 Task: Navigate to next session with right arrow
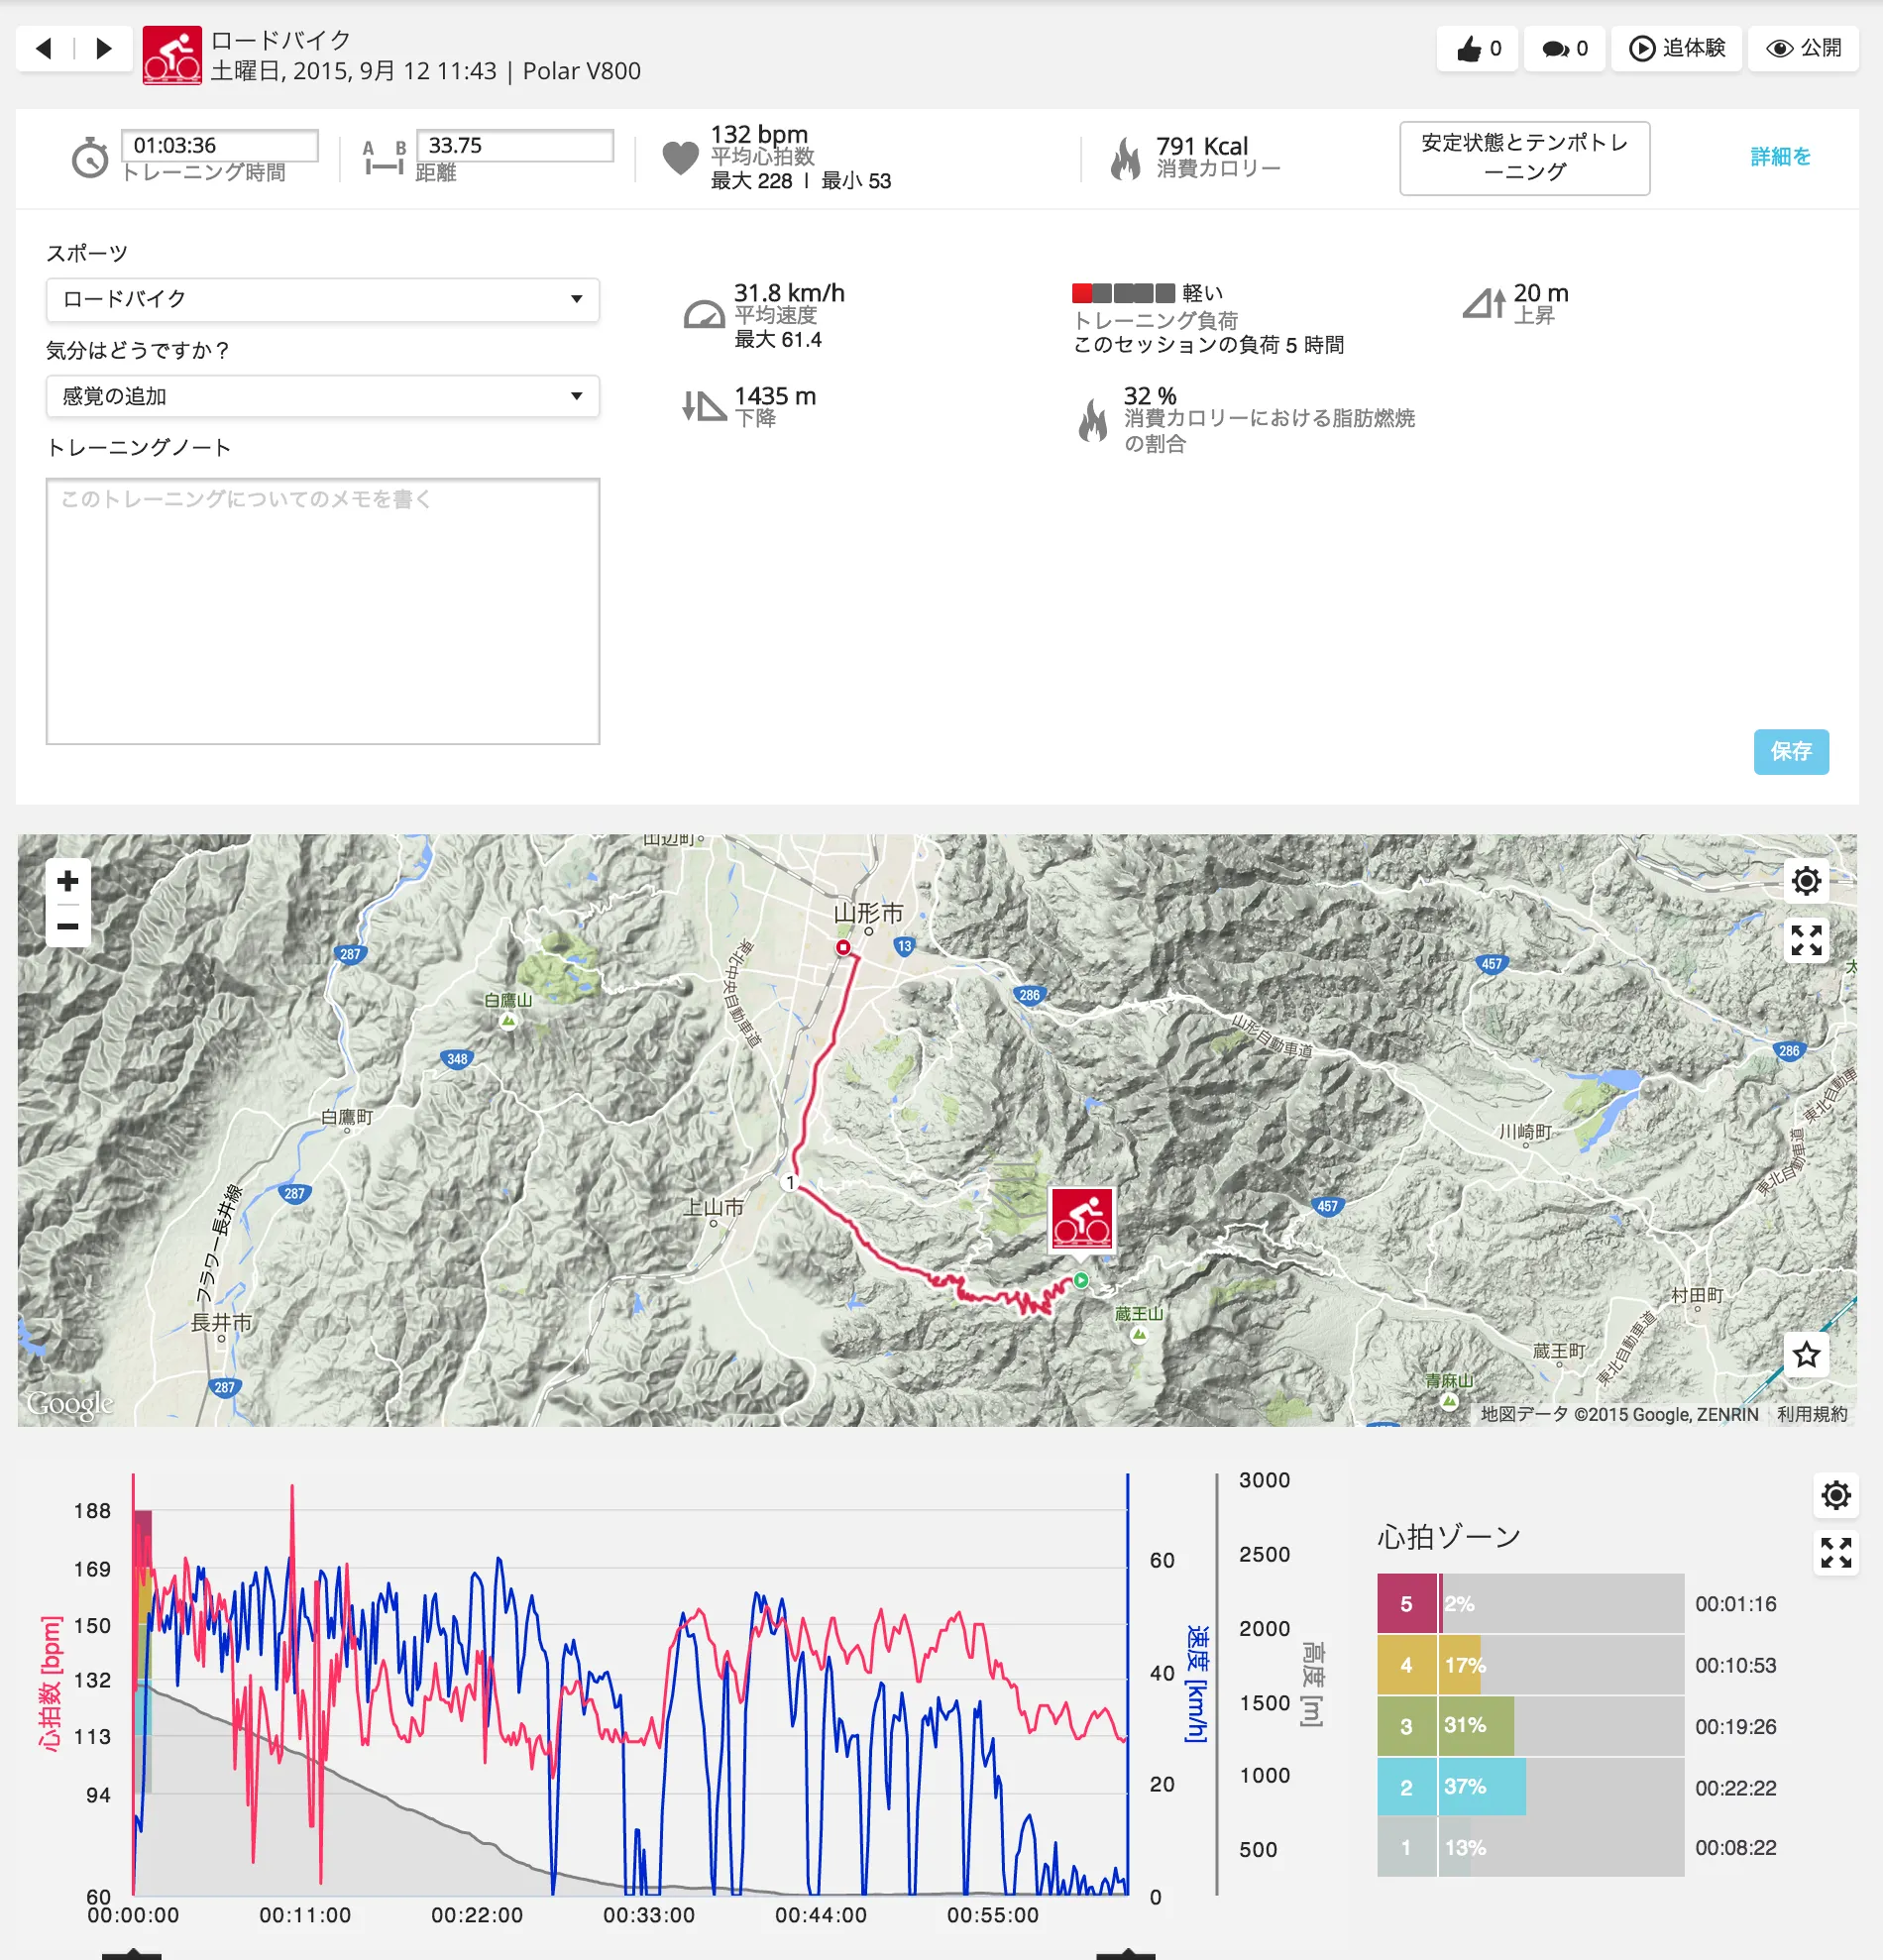[103, 47]
